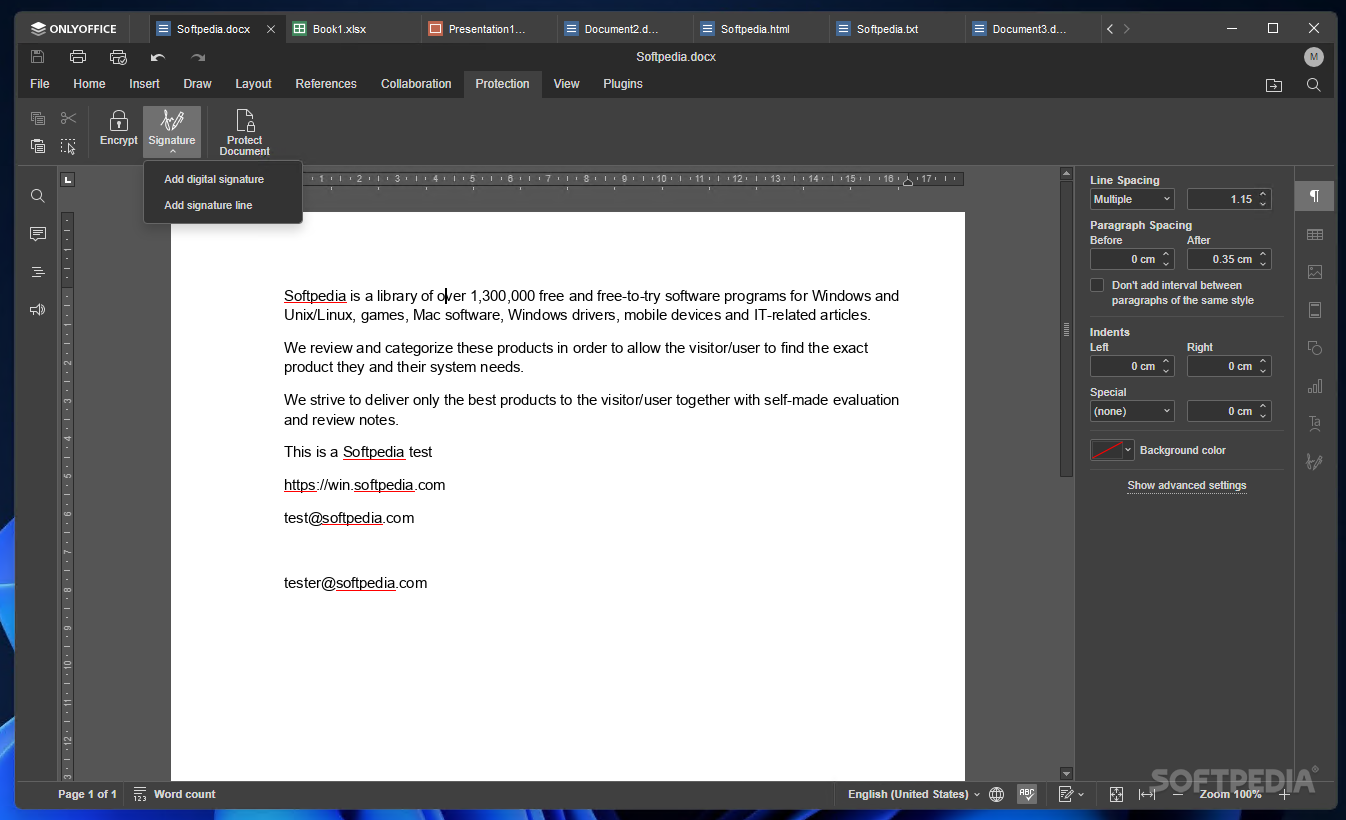Click the Background color swatch

(x=1107, y=450)
